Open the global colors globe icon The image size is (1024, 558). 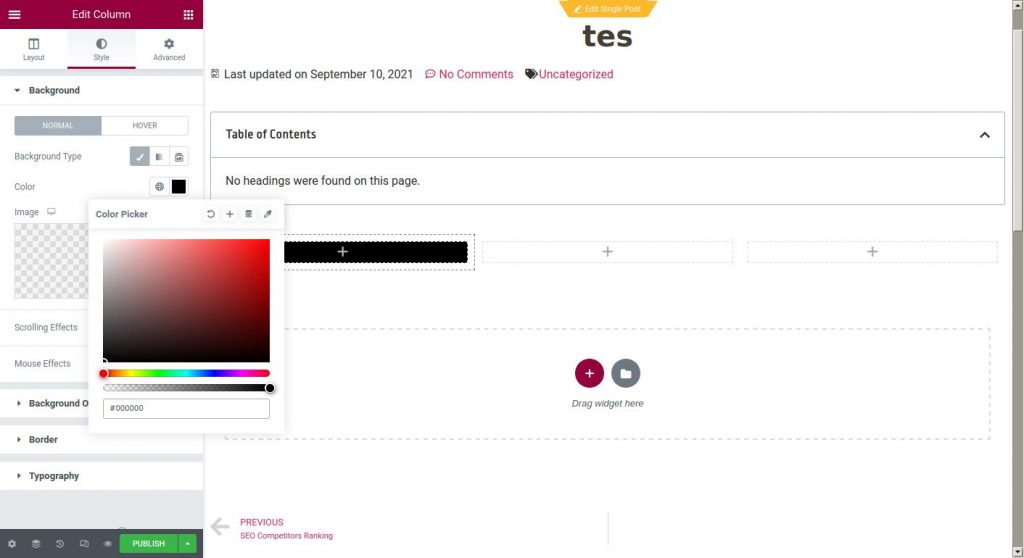[159, 186]
